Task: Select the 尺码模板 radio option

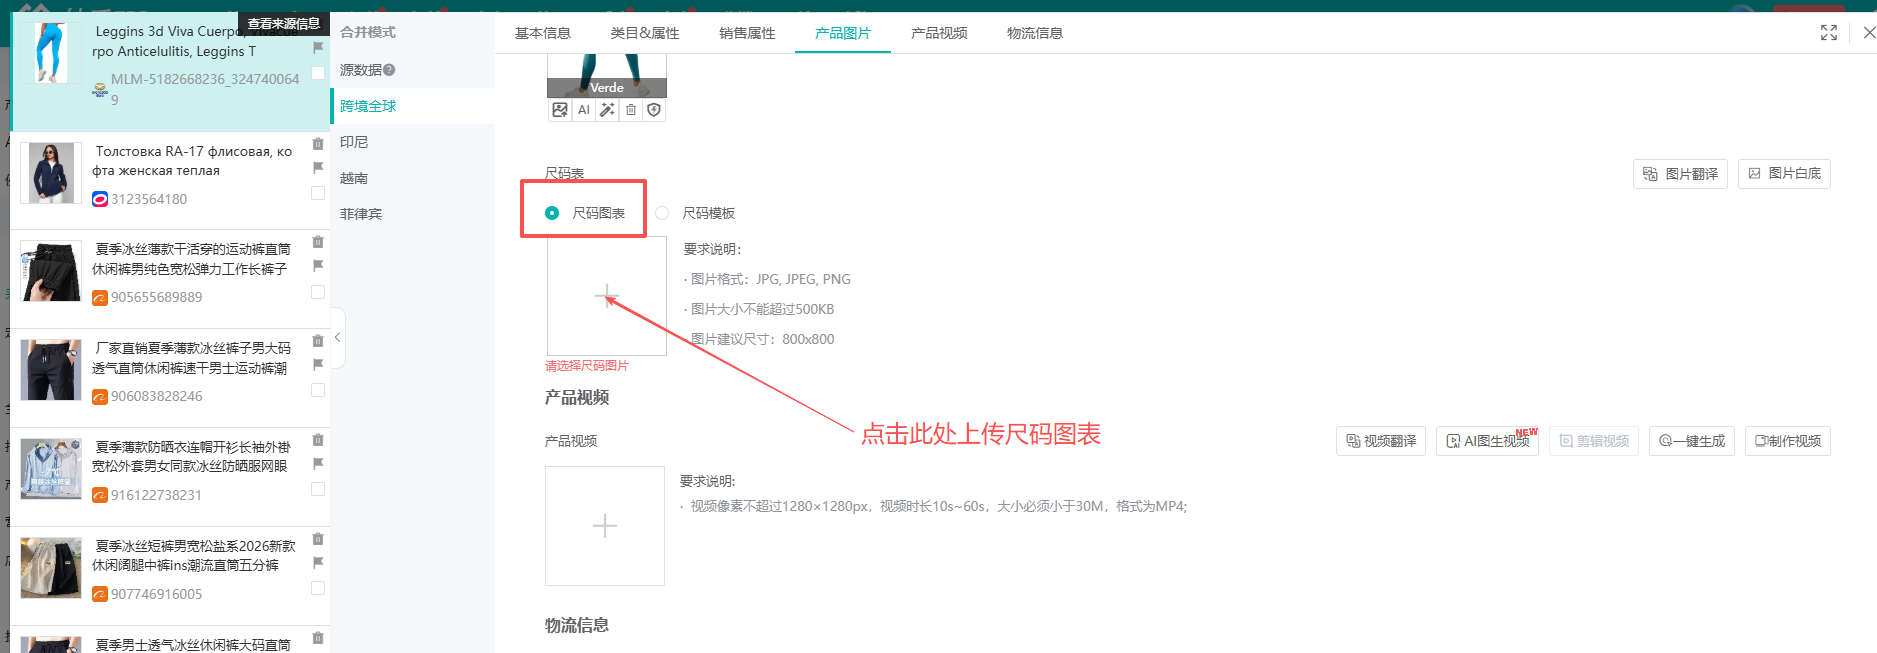Action: [x=662, y=213]
